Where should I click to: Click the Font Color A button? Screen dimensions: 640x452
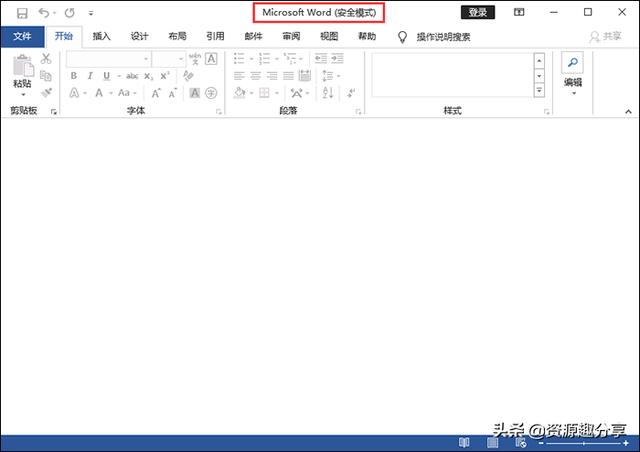99,93
